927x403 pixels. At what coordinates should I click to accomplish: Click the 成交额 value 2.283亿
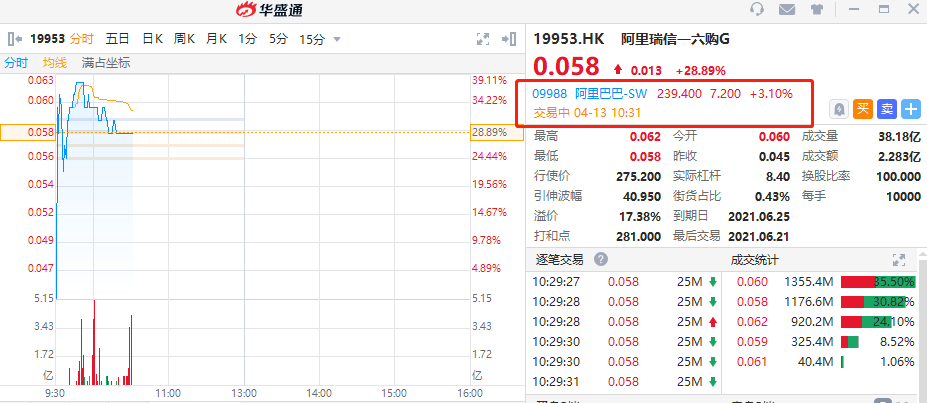pyautogui.click(x=897, y=157)
